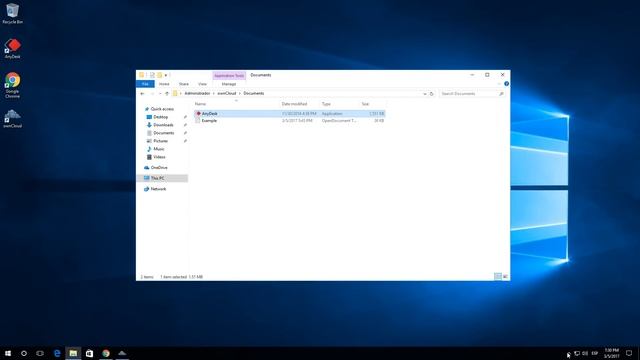Switch to the Manage ribbon tab
Viewport: 640px width, 360px height.
pos(229,84)
